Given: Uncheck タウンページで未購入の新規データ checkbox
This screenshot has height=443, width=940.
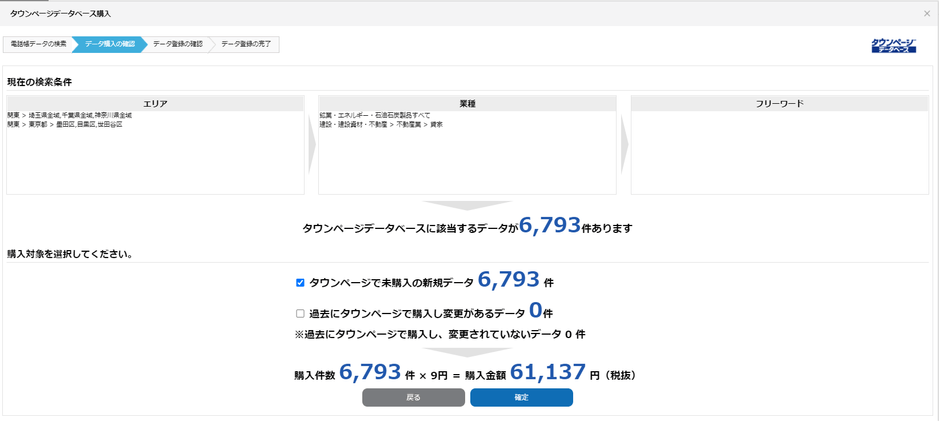Looking at the screenshot, I should 300,283.
